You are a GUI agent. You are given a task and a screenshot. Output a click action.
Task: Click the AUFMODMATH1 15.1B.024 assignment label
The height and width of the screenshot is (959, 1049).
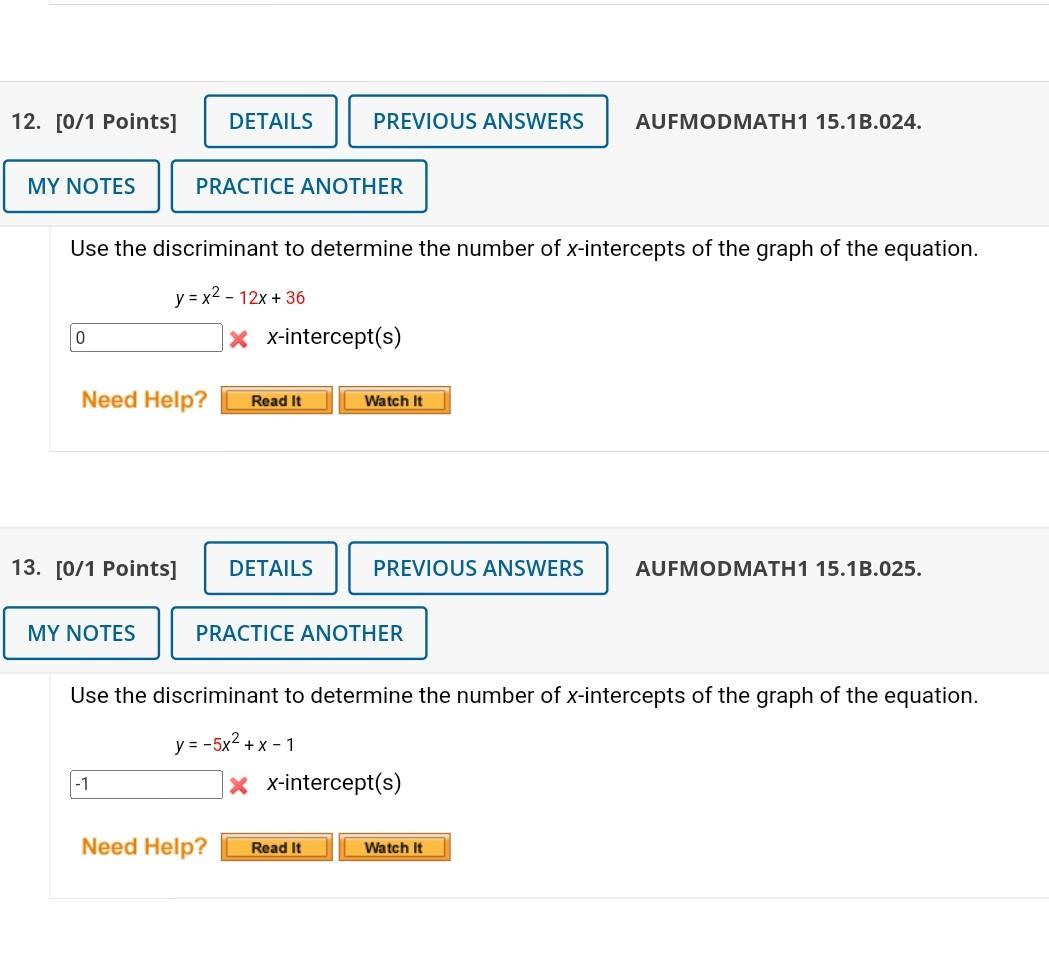[778, 121]
